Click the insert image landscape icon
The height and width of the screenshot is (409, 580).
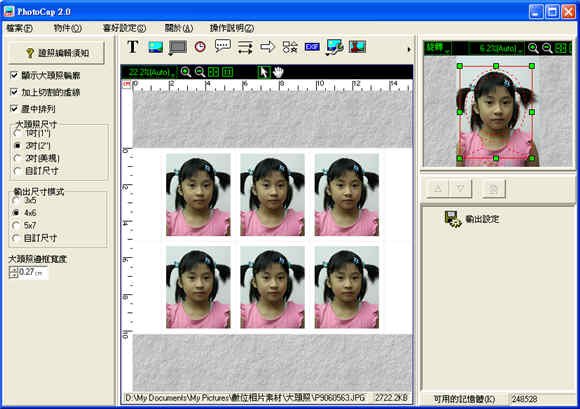point(155,47)
